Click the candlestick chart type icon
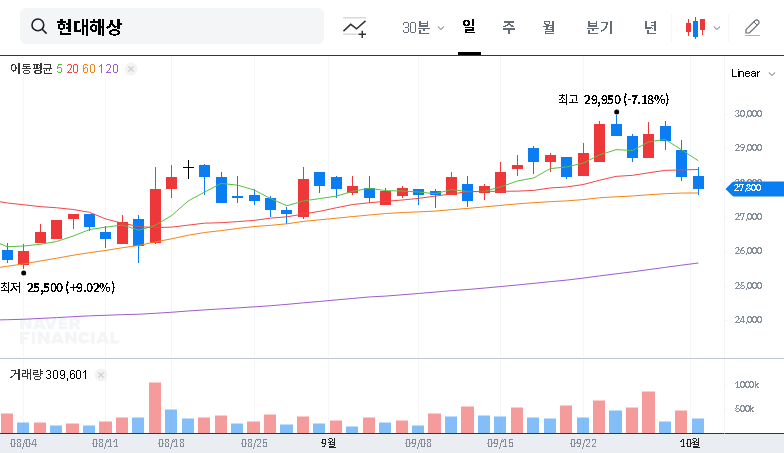The image size is (784, 453). [x=695, y=28]
